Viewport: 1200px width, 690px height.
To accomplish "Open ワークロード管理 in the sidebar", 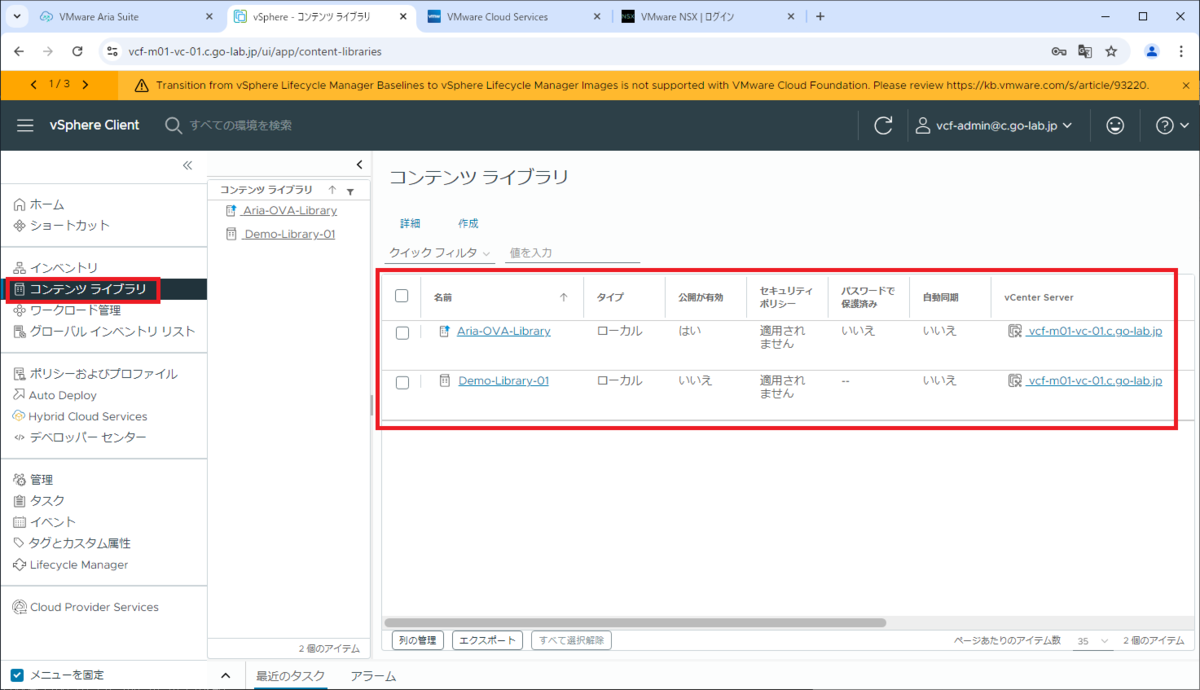I will pyautogui.click(x=66, y=310).
